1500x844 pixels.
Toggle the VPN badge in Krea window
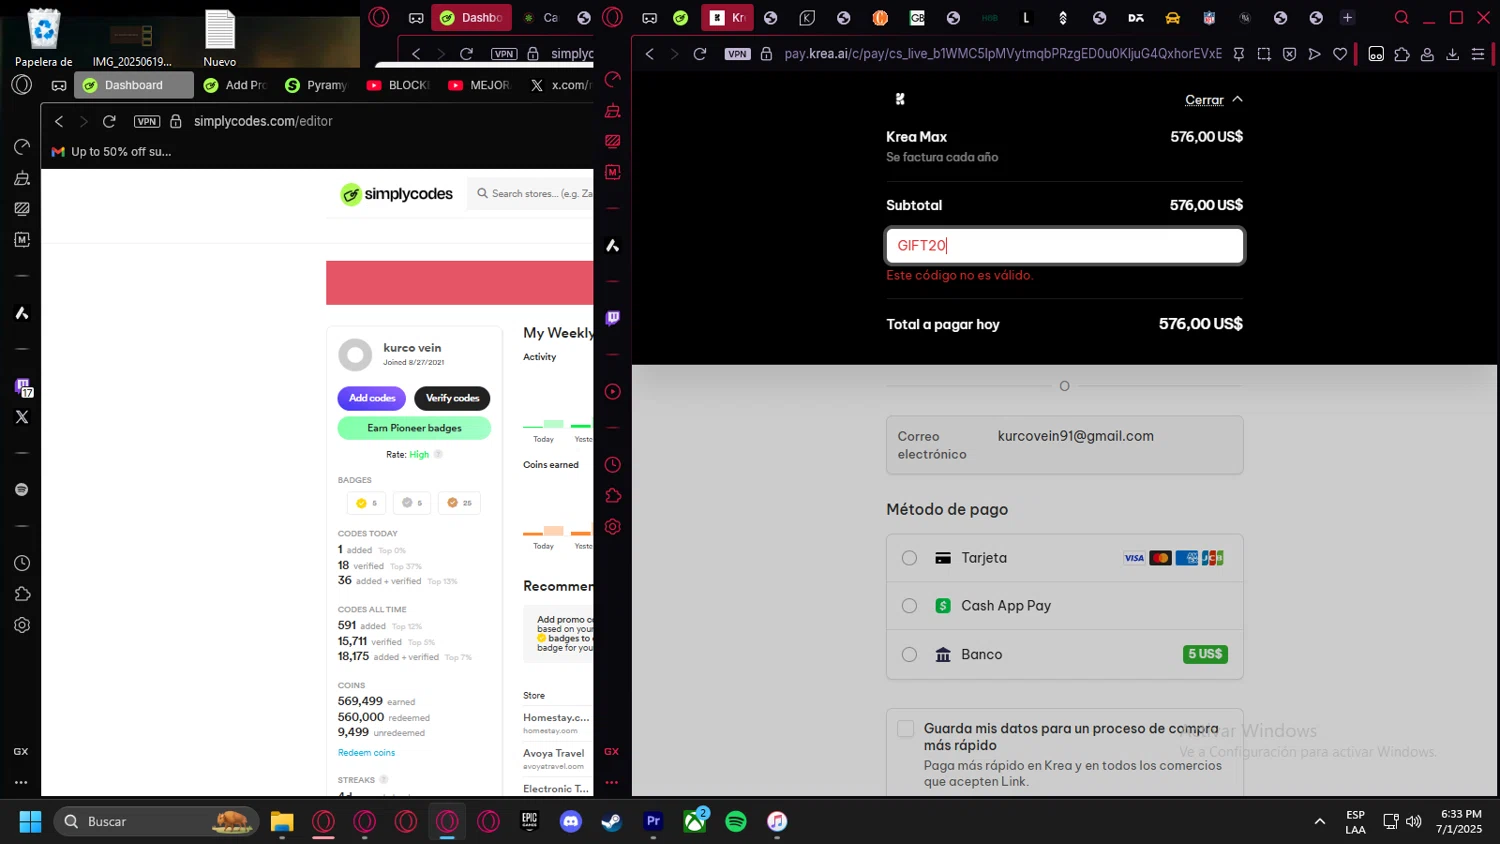coord(738,54)
